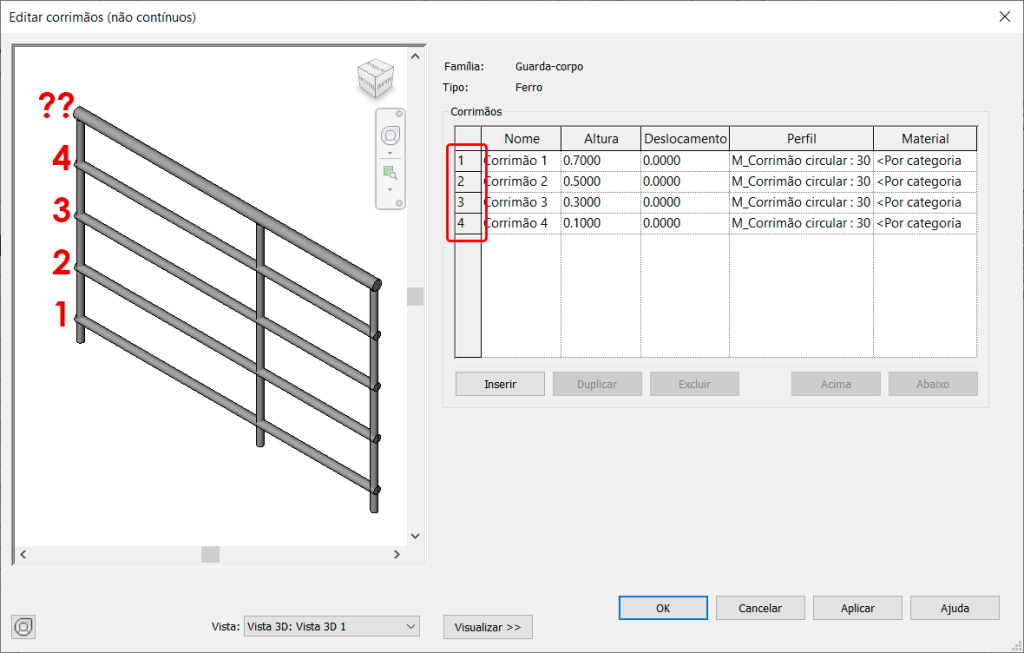The height and width of the screenshot is (653, 1024).
Task: Open the Perfil cell for Corrimão 4
Action: 801,223
